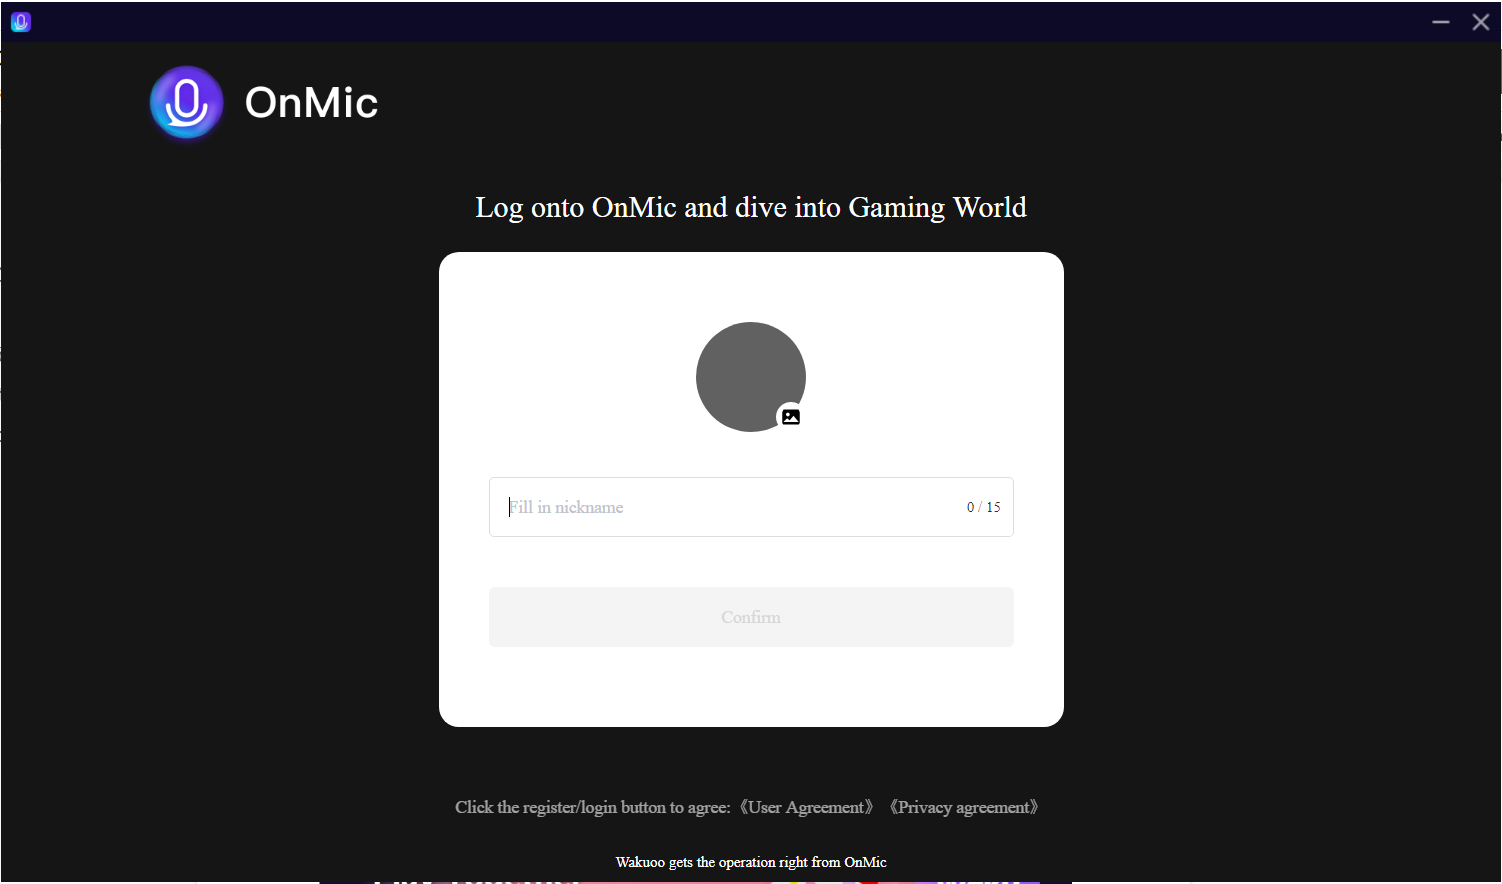Click the Wakuoo operation right notice

point(751,862)
